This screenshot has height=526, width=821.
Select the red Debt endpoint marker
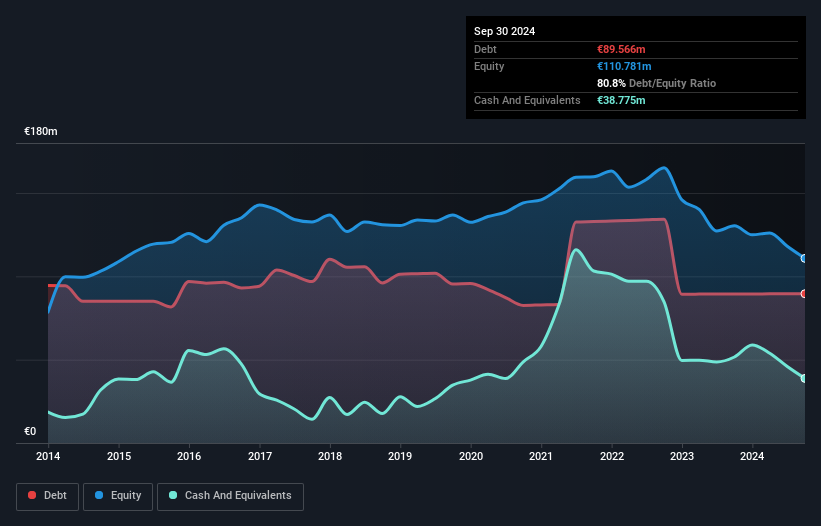pos(804,294)
